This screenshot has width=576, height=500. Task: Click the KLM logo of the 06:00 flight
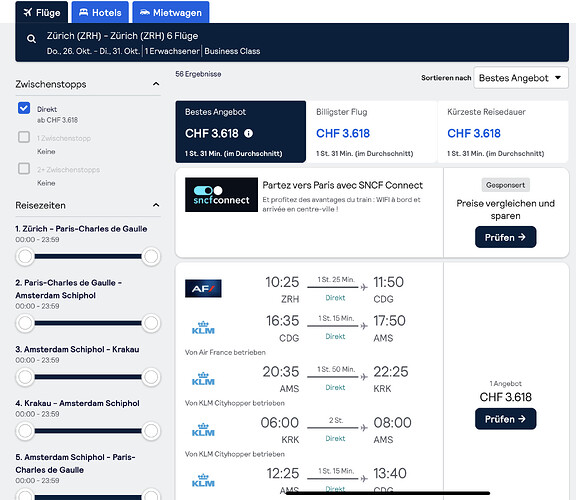click(x=203, y=429)
